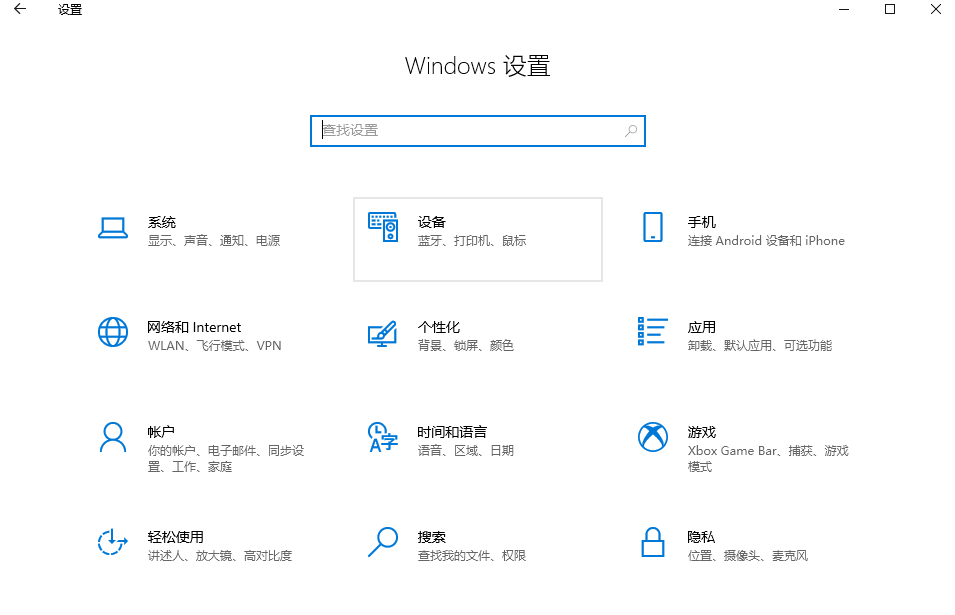Click the '时间和语言' heading text
The width and height of the screenshot is (955, 615).
click(x=452, y=432)
